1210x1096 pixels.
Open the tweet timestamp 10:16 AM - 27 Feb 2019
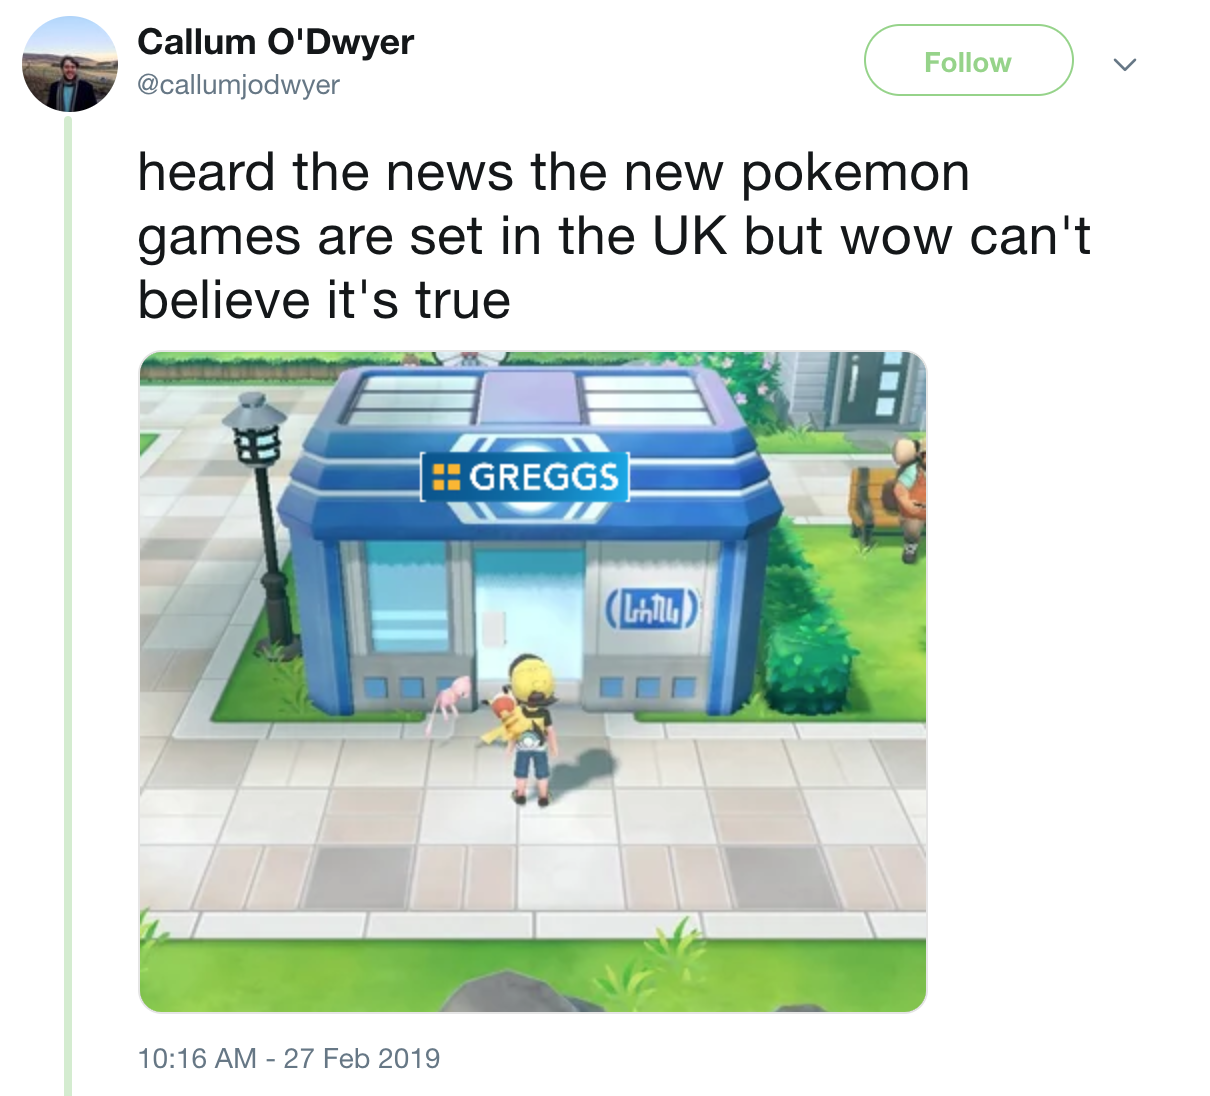tap(289, 1058)
